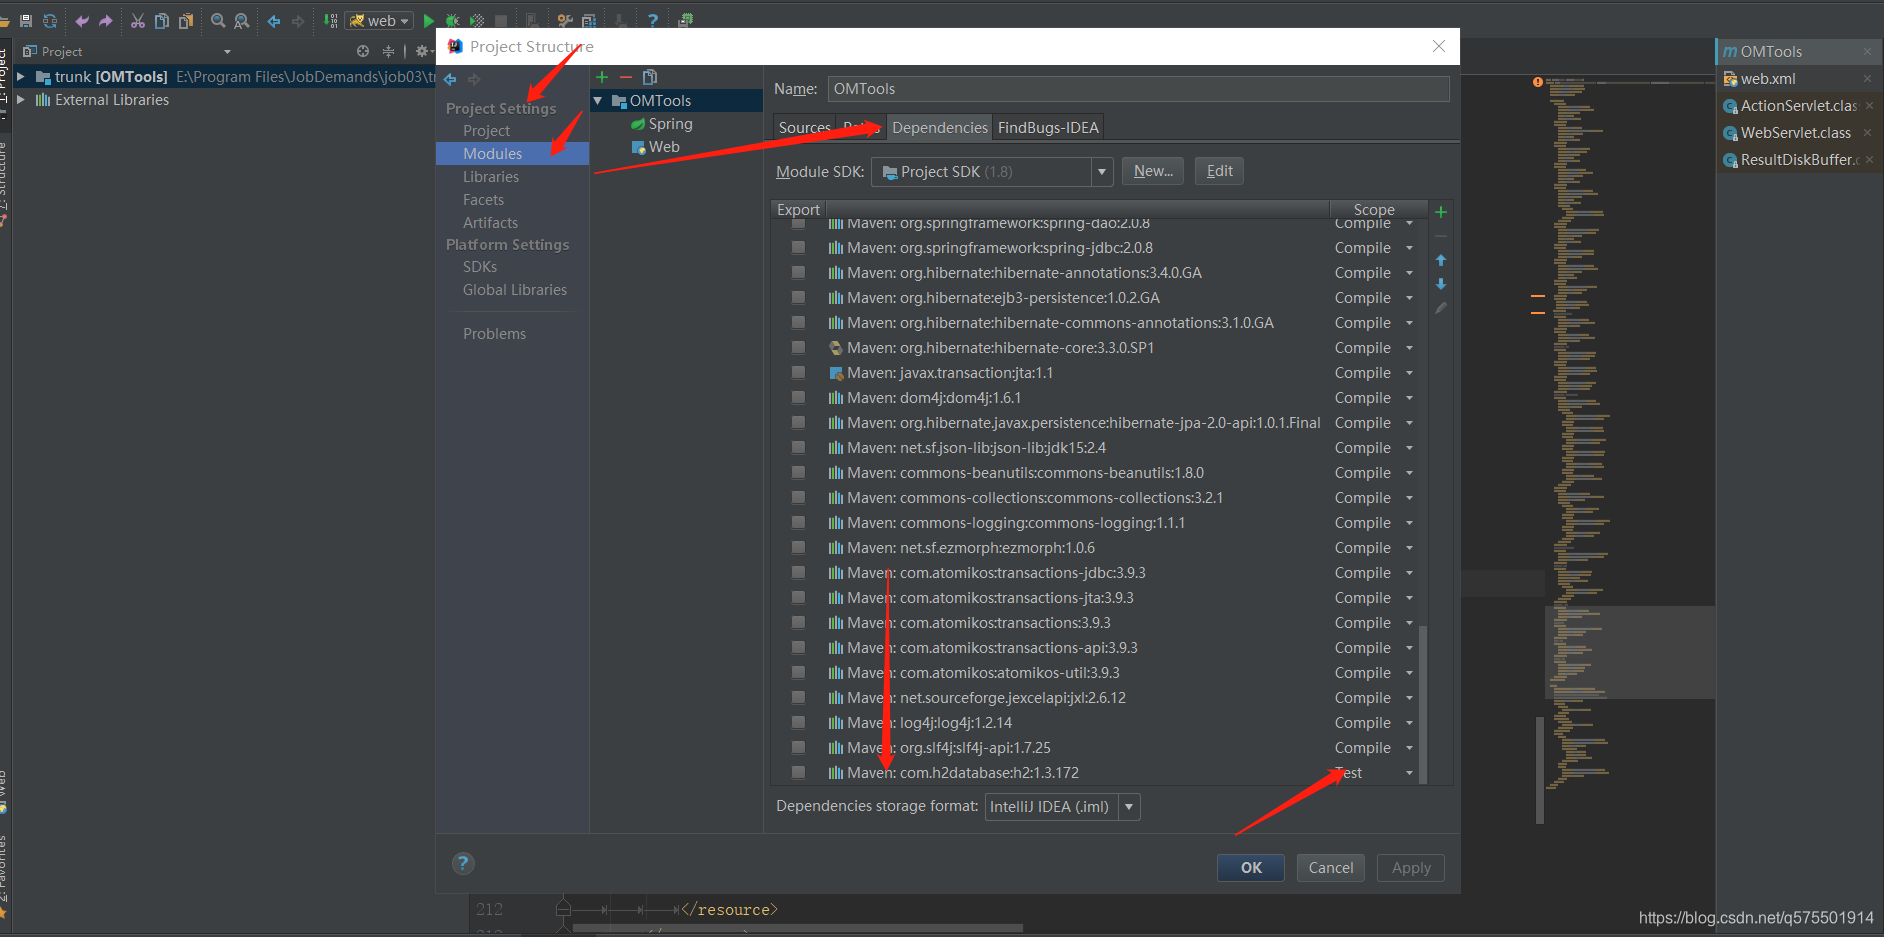This screenshot has height=937, width=1884.
Task: Switch to the Dependencies tab
Action: point(939,127)
